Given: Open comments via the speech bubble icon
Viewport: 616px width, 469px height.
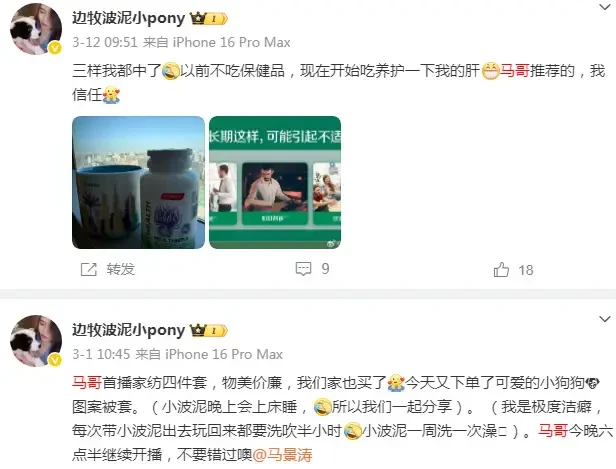Looking at the screenshot, I should (303, 269).
